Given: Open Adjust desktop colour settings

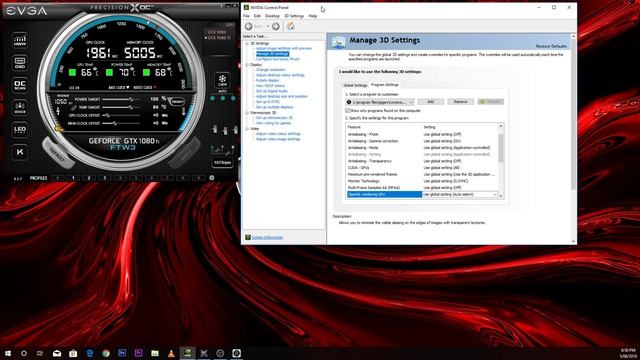Looking at the screenshot, I should coord(280,75).
